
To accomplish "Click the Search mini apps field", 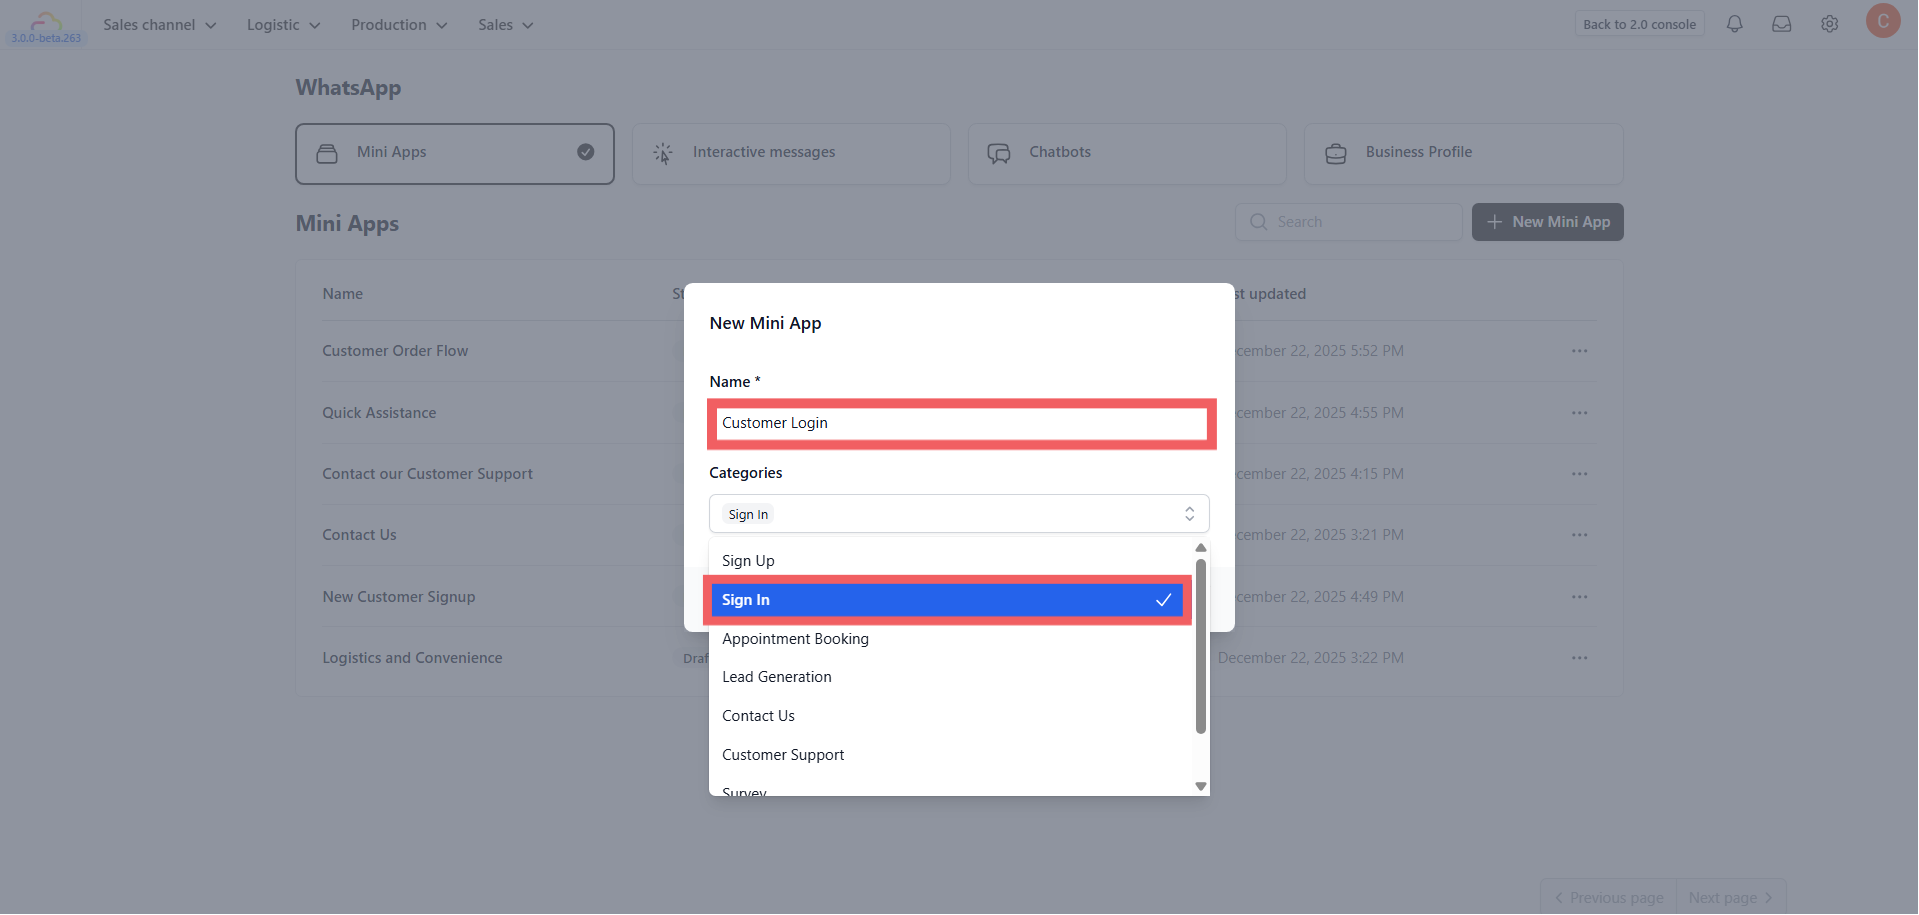I will (x=1348, y=222).
